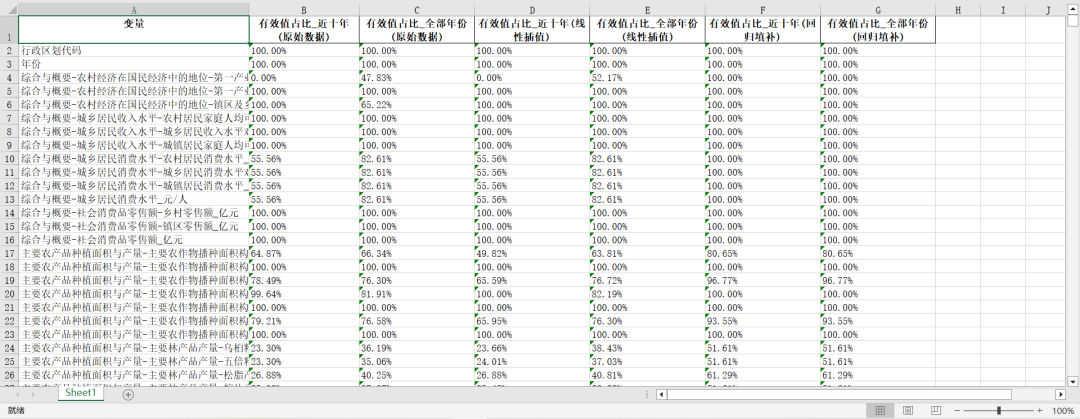Image resolution: width=1080 pixels, height=419 pixels.
Task: Select cell '66.34%' in column C
Action: (x=417, y=253)
